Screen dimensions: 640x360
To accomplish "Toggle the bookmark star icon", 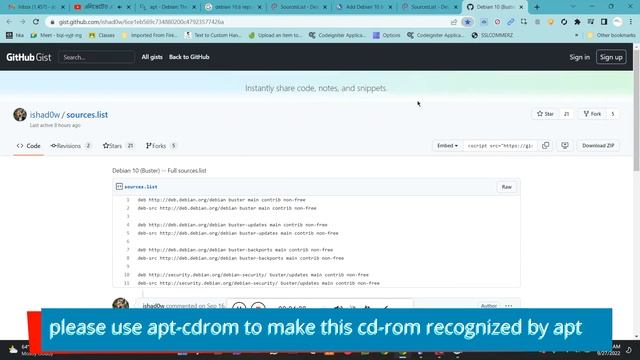I will pos(467,22).
